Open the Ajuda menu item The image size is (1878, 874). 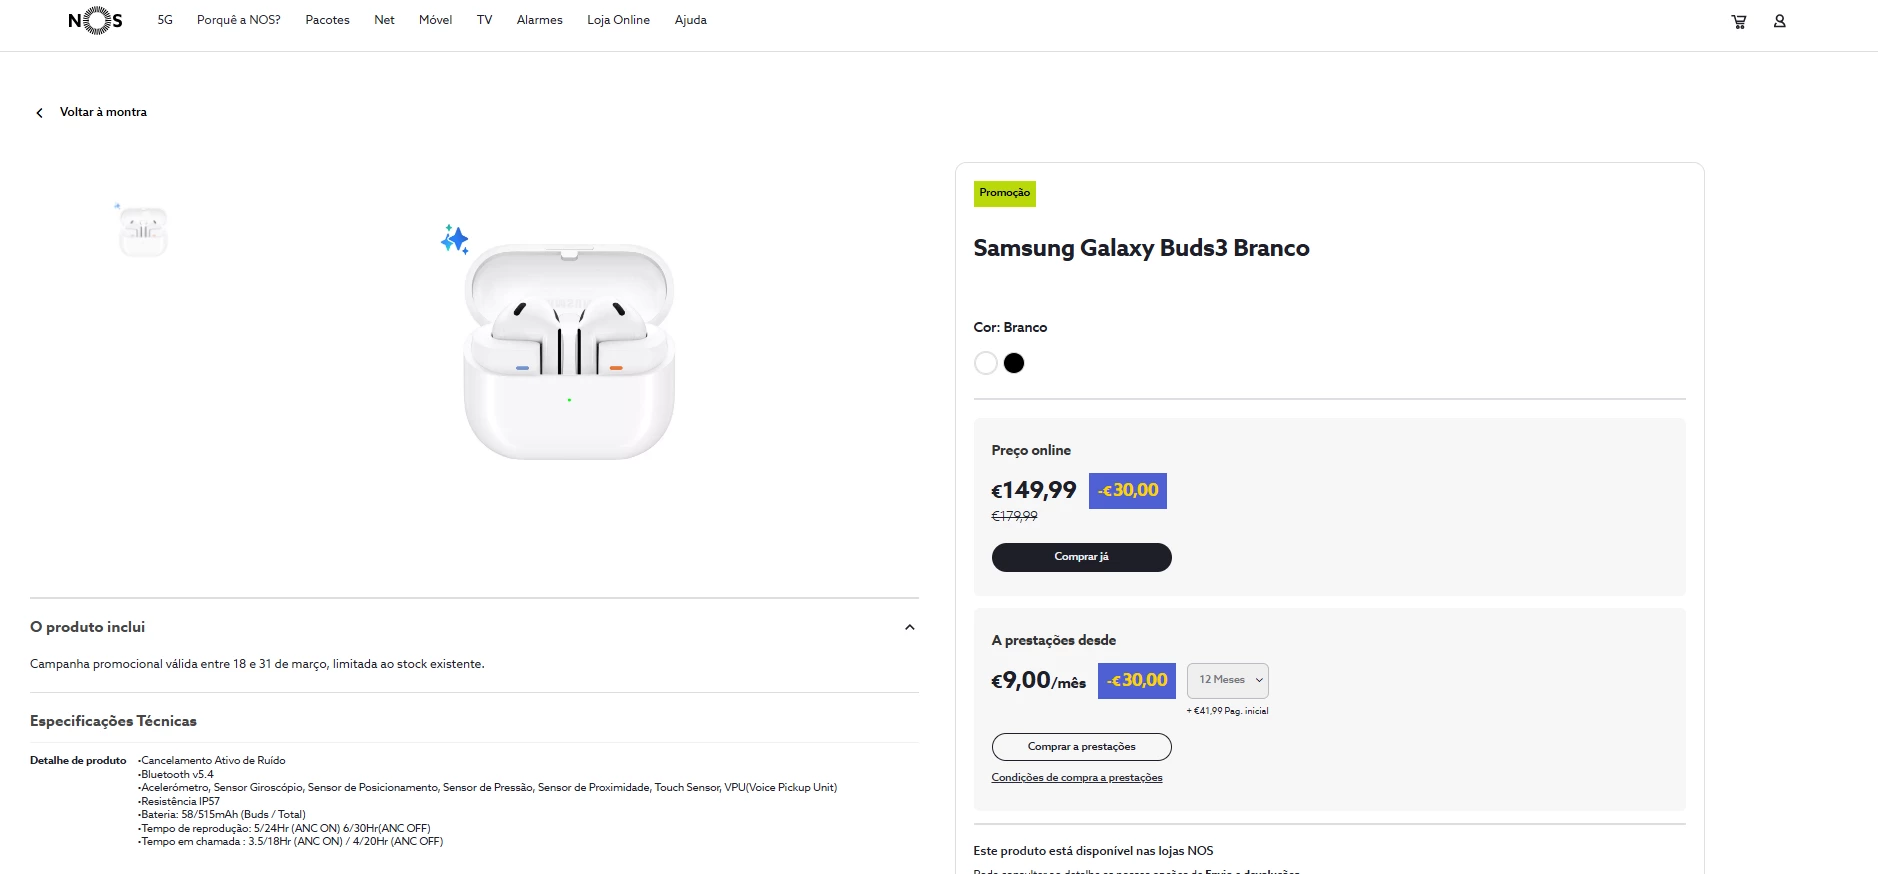(x=690, y=20)
